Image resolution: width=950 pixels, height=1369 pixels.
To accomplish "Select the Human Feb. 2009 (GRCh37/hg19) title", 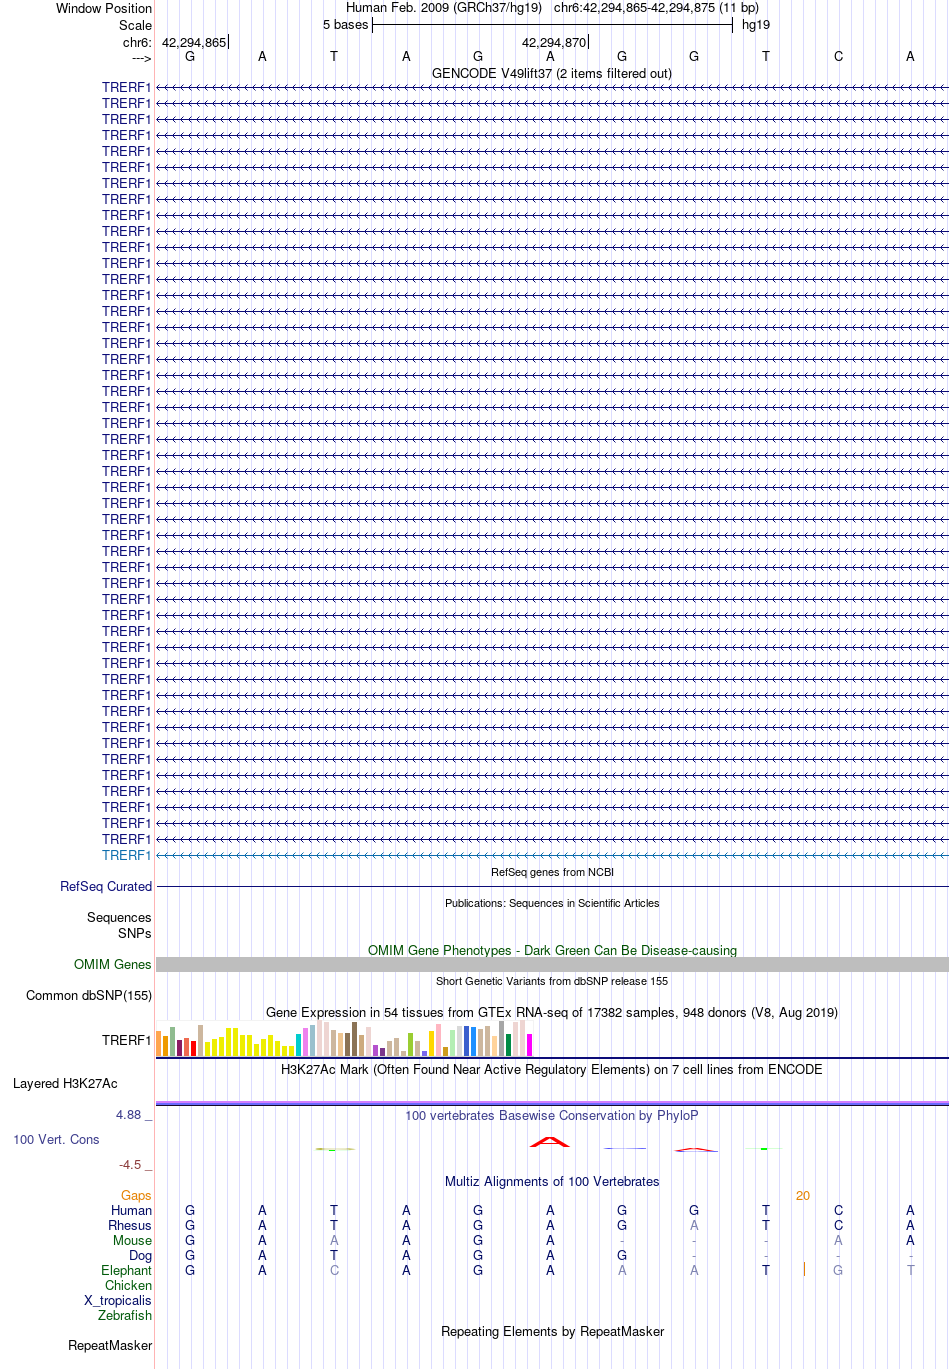I will point(444,8).
